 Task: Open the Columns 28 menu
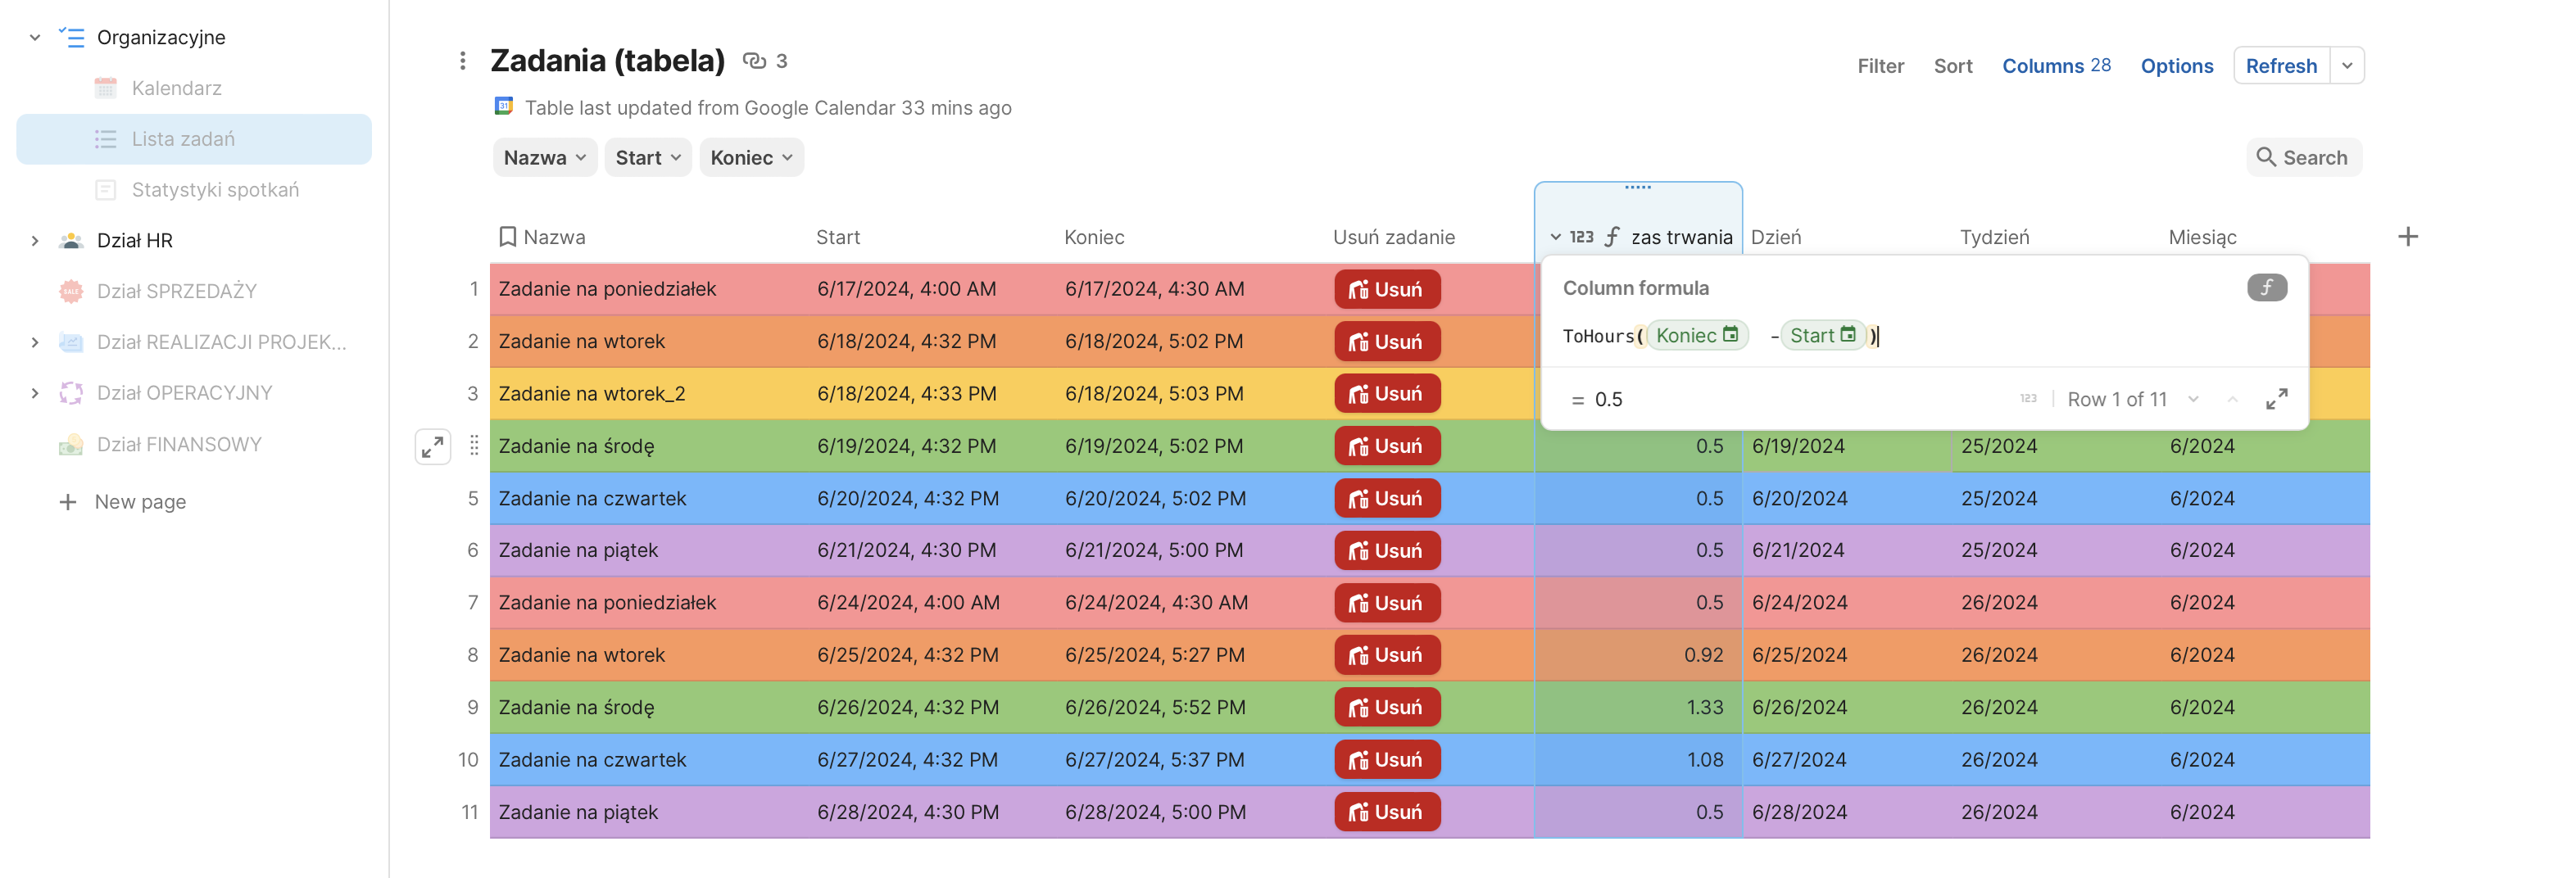point(2055,66)
